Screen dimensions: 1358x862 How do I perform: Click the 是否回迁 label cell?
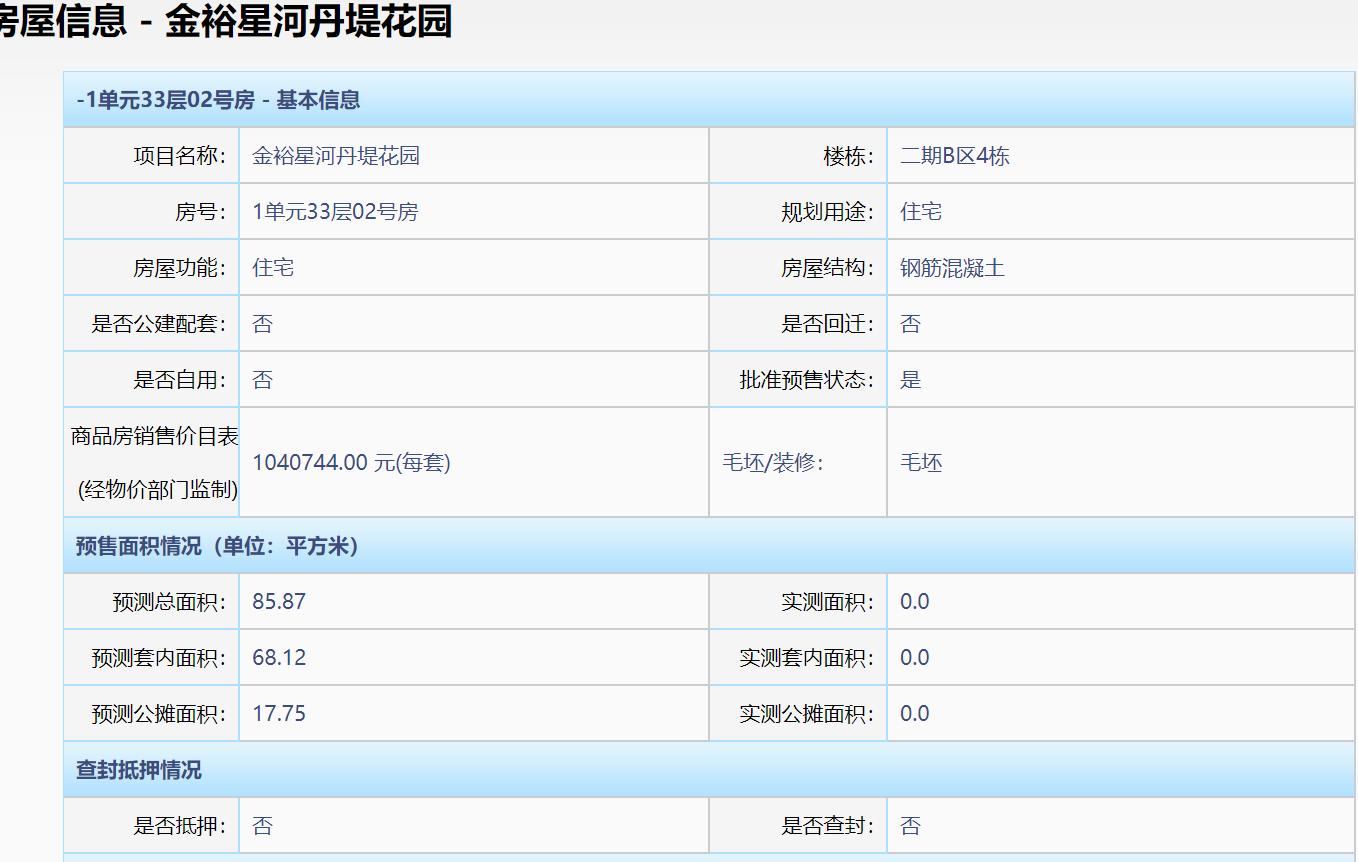point(820,323)
